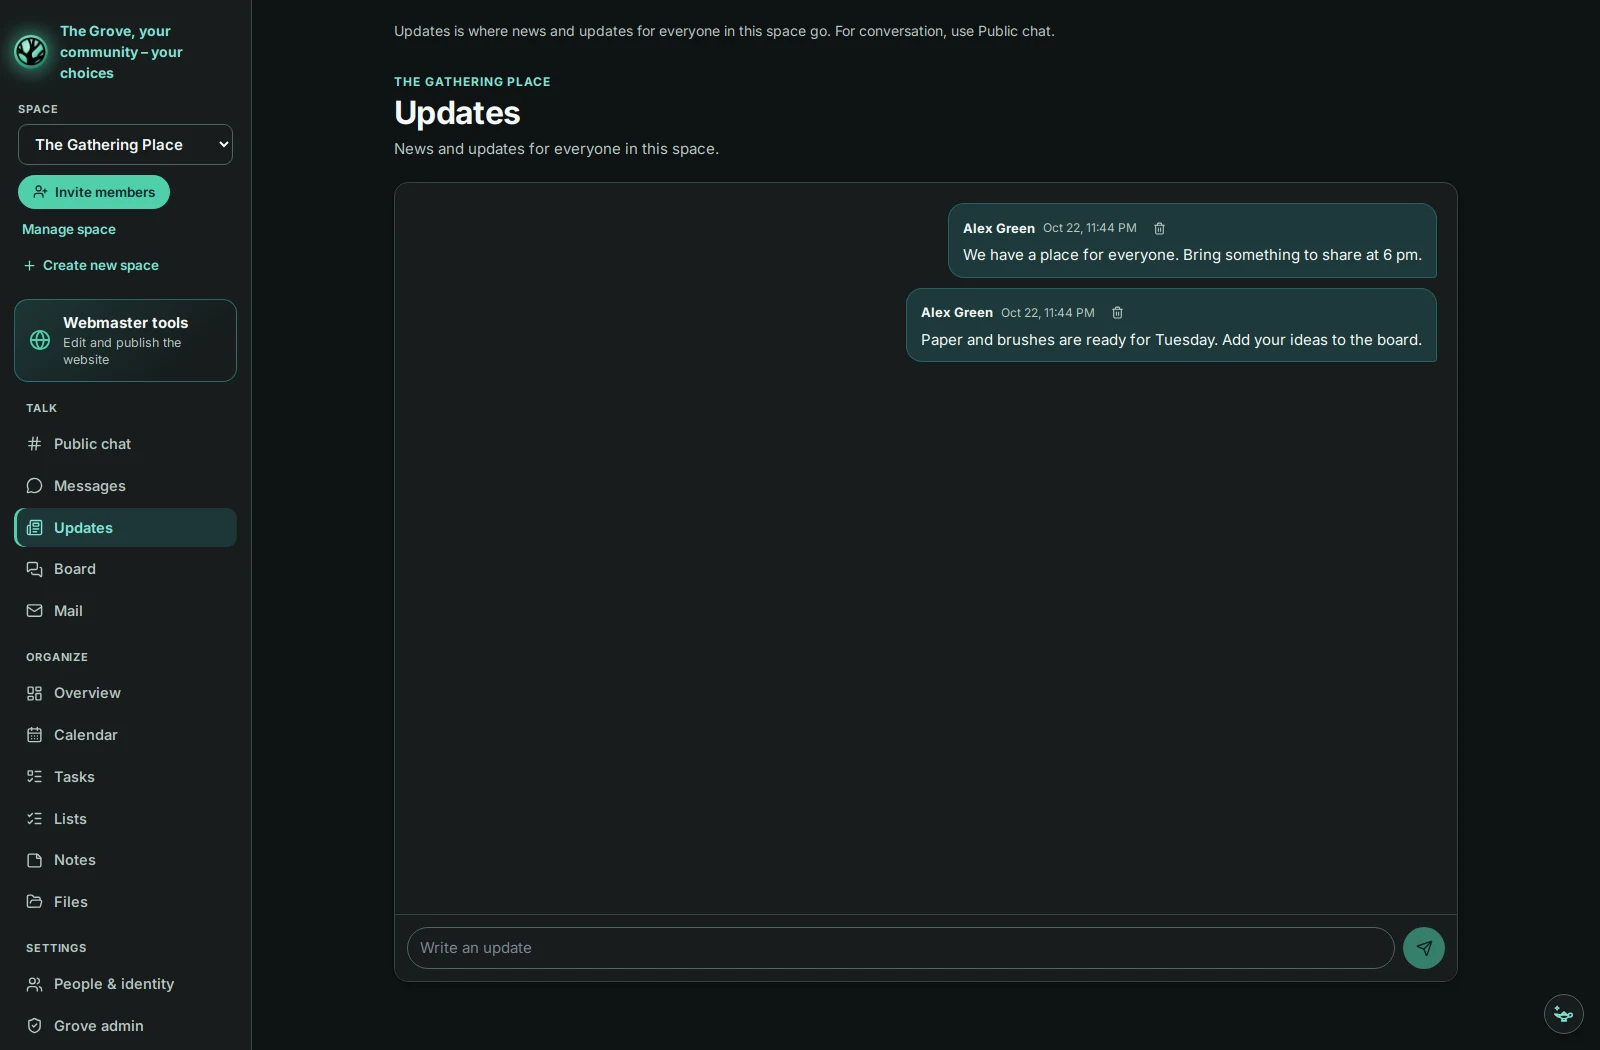Click 'The Grove, your community' title
The image size is (1600, 1050).
tap(121, 52)
